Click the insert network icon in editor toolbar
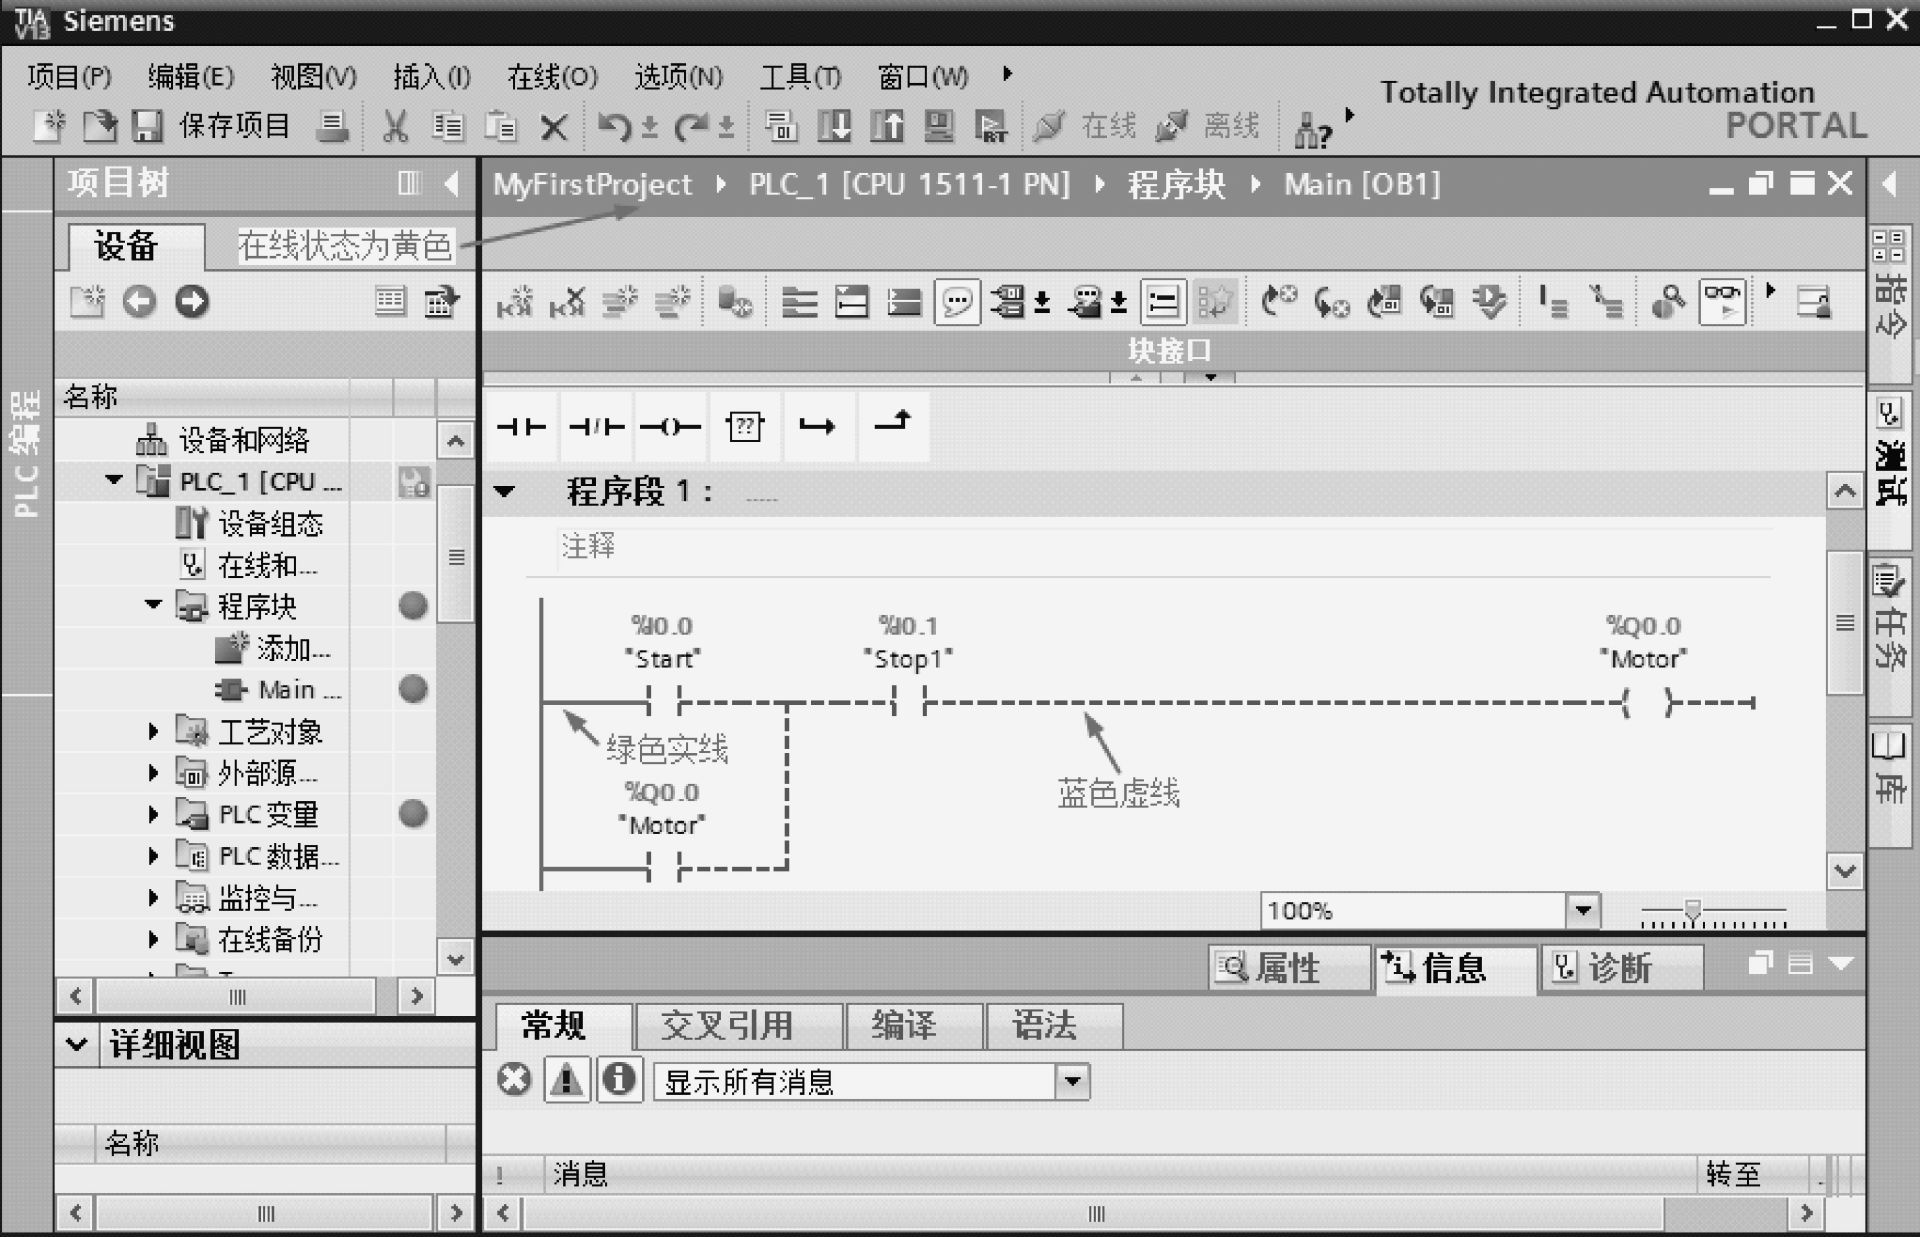 (515, 301)
